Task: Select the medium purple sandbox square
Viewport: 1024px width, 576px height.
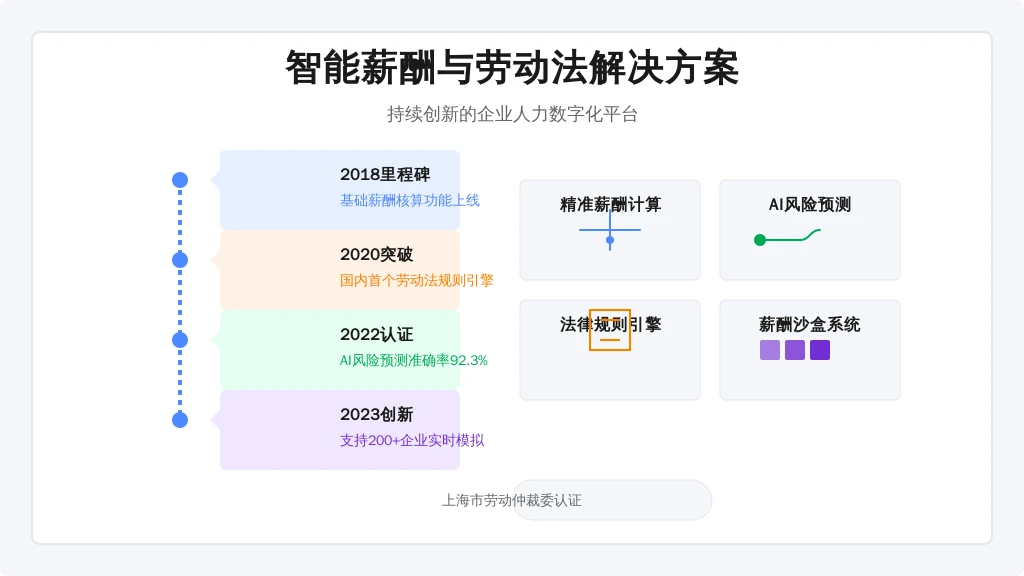Action: pos(795,350)
